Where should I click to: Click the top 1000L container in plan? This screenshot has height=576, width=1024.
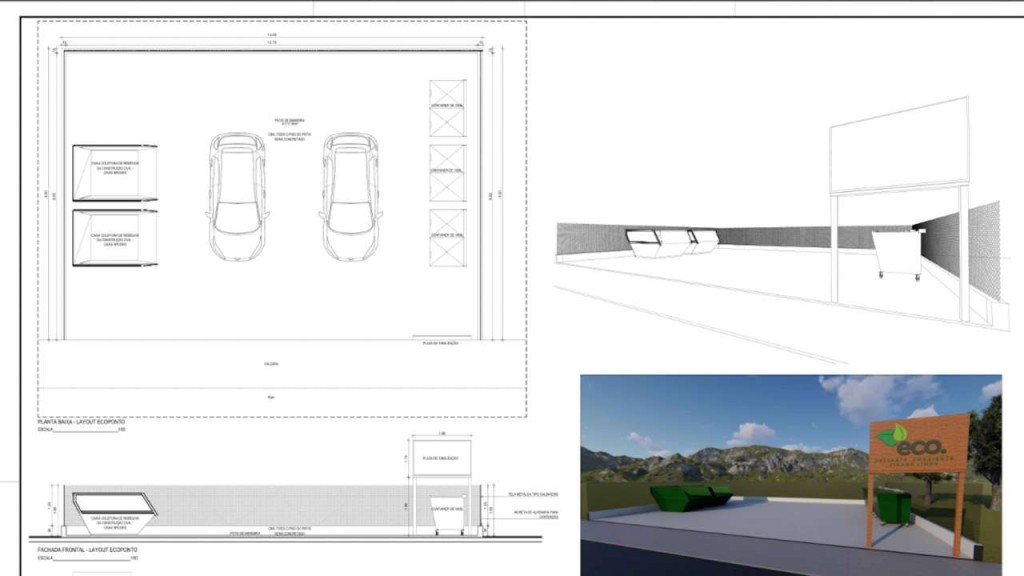447,109
